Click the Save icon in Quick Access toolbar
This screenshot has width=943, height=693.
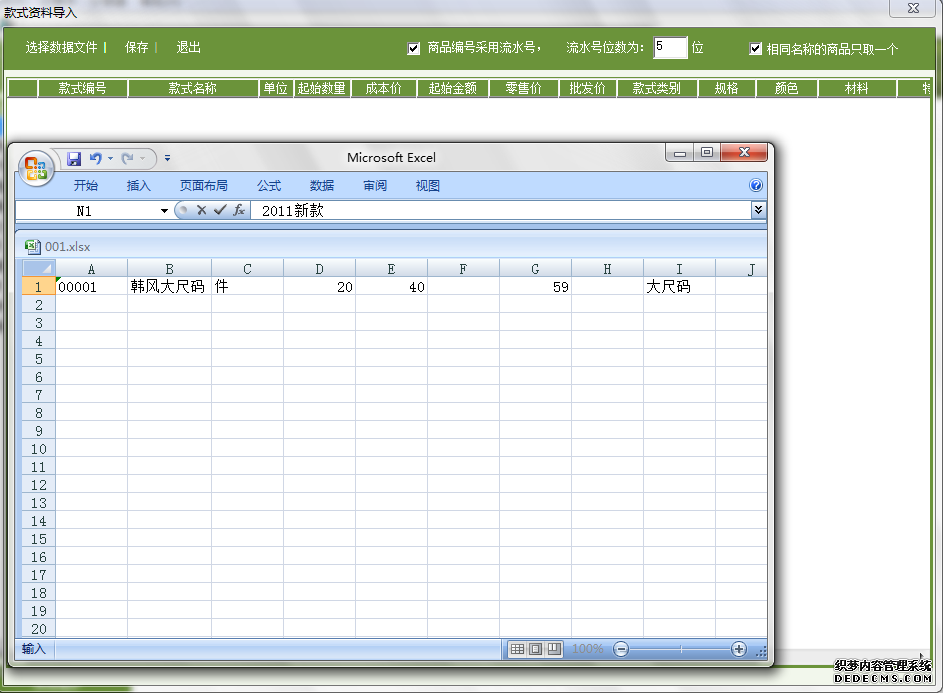pos(74,158)
